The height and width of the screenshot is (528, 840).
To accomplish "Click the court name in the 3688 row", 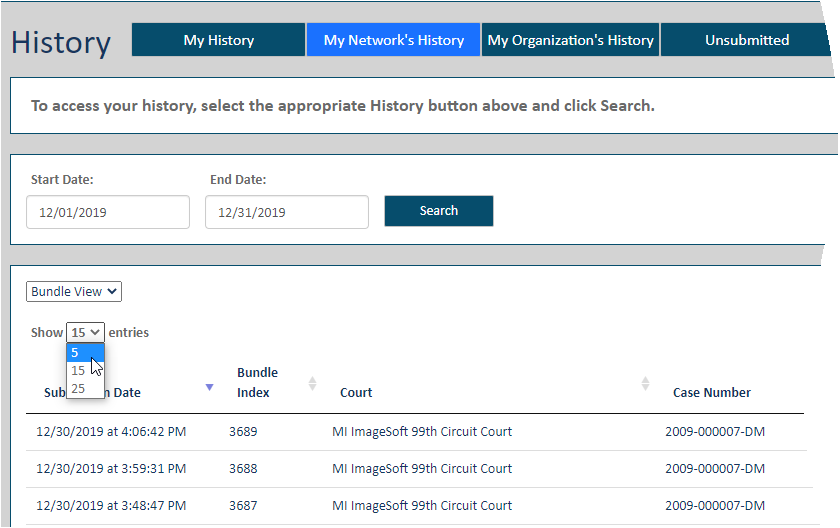I will pyautogui.click(x=422, y=469).
